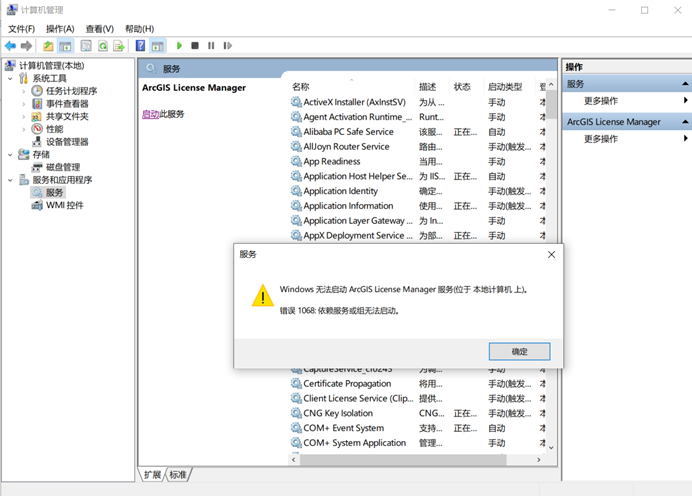Screen dimensions: 692x496
Task: Click the Back arrow in toolbar
Action: [x=10, y=46]
